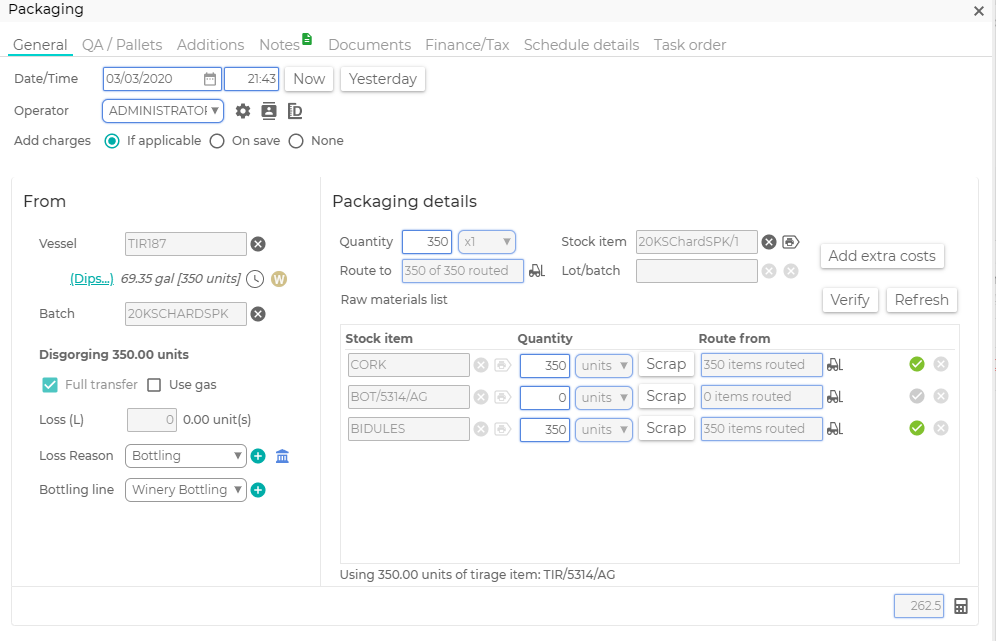
Task: Open the operator contact card icon
Action: [269, 111]
